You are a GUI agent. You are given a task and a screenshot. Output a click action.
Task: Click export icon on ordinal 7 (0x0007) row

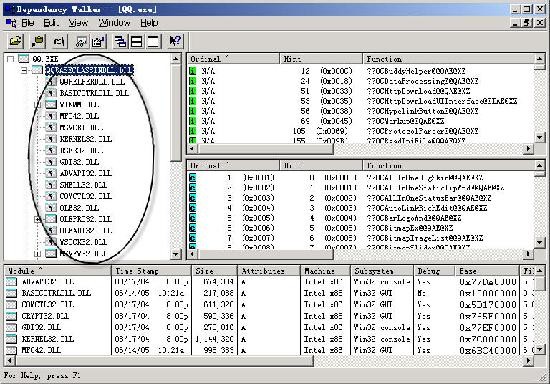(193, 238)
